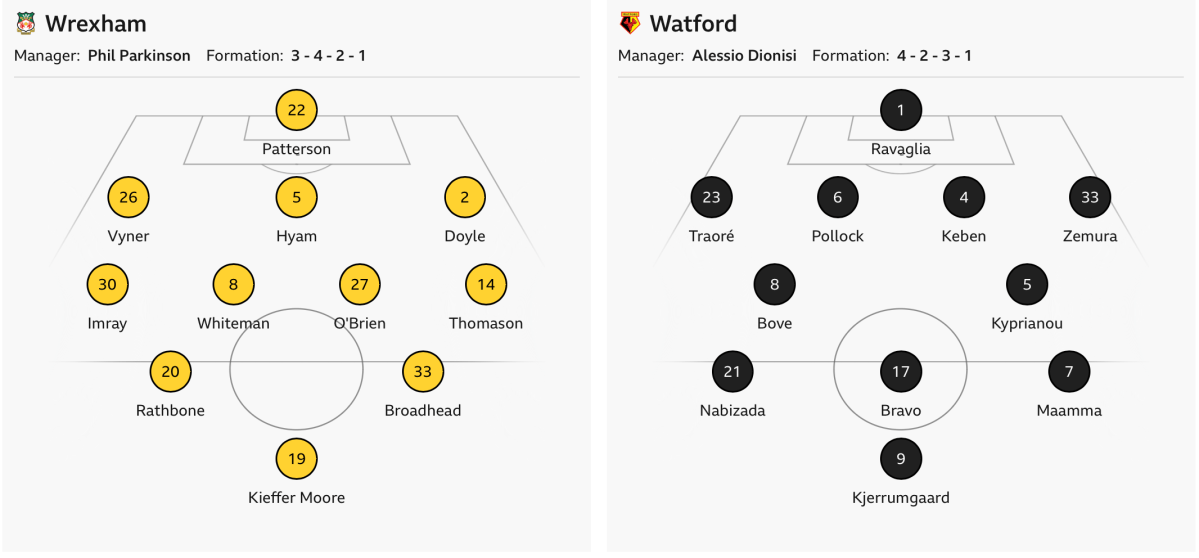The width and height of the screenshot is (1199, 558).
Task: Click Wrexham player number 19 Kieffer Moore
Action: 297,459
